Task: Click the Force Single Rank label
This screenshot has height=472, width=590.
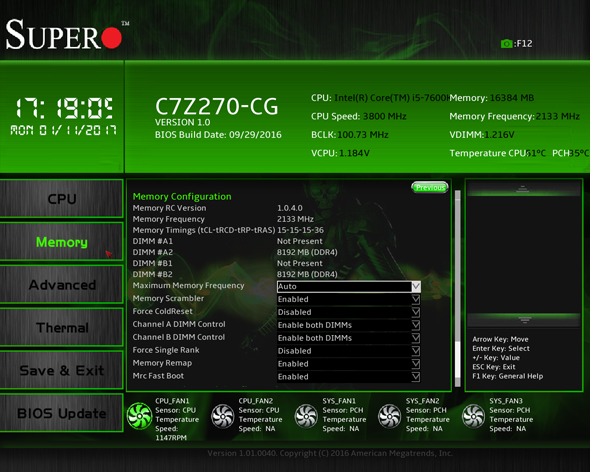Action: tap(166, 350)
